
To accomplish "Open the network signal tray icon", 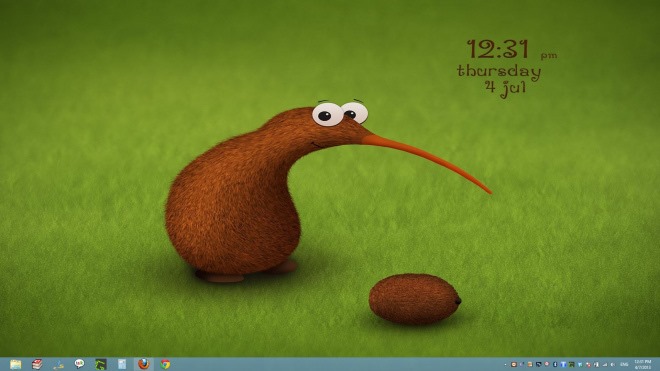I will pyautogui.click(x=605, y=365).
